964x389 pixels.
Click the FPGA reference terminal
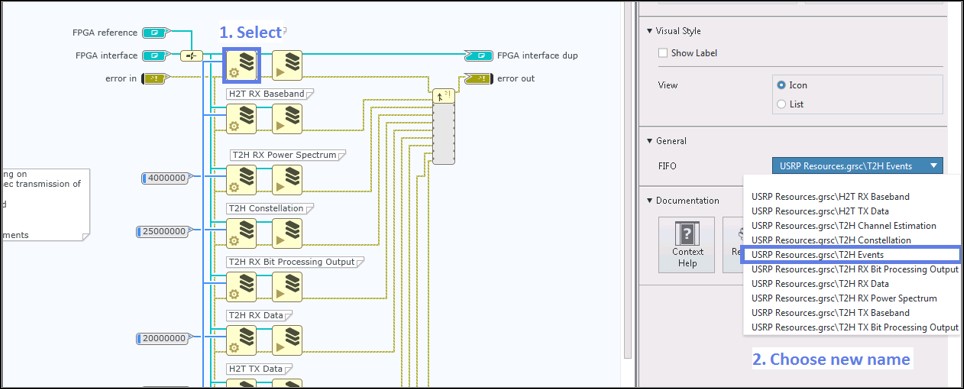click(154, 32)
